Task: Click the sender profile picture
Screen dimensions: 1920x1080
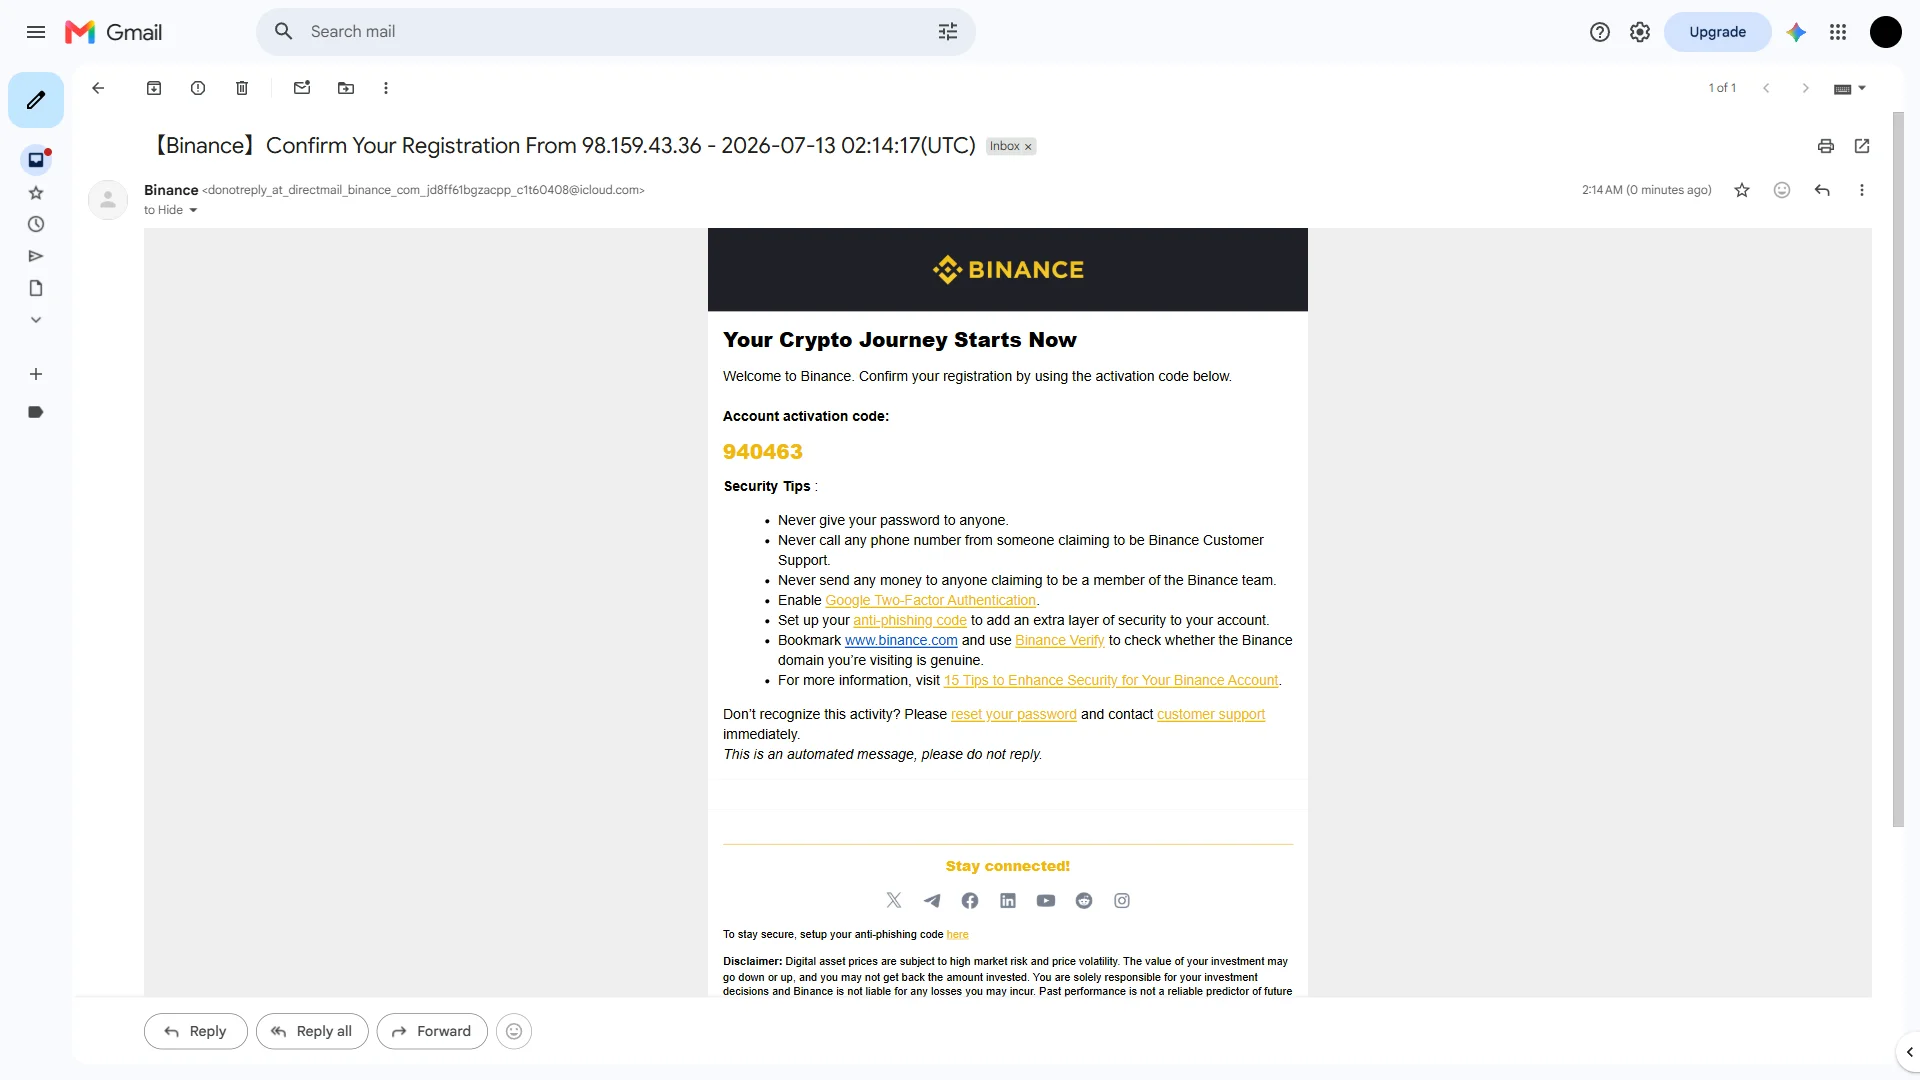Action: [x=108, y=200]
